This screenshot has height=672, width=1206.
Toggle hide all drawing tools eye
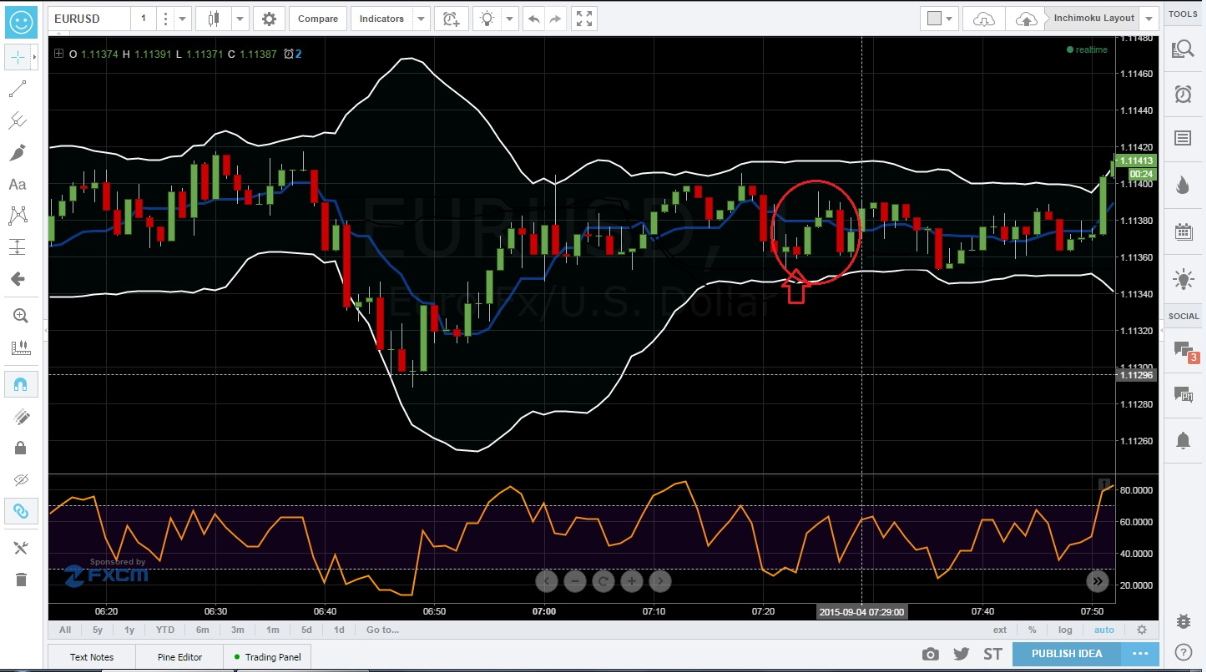(x=20, y=479)
